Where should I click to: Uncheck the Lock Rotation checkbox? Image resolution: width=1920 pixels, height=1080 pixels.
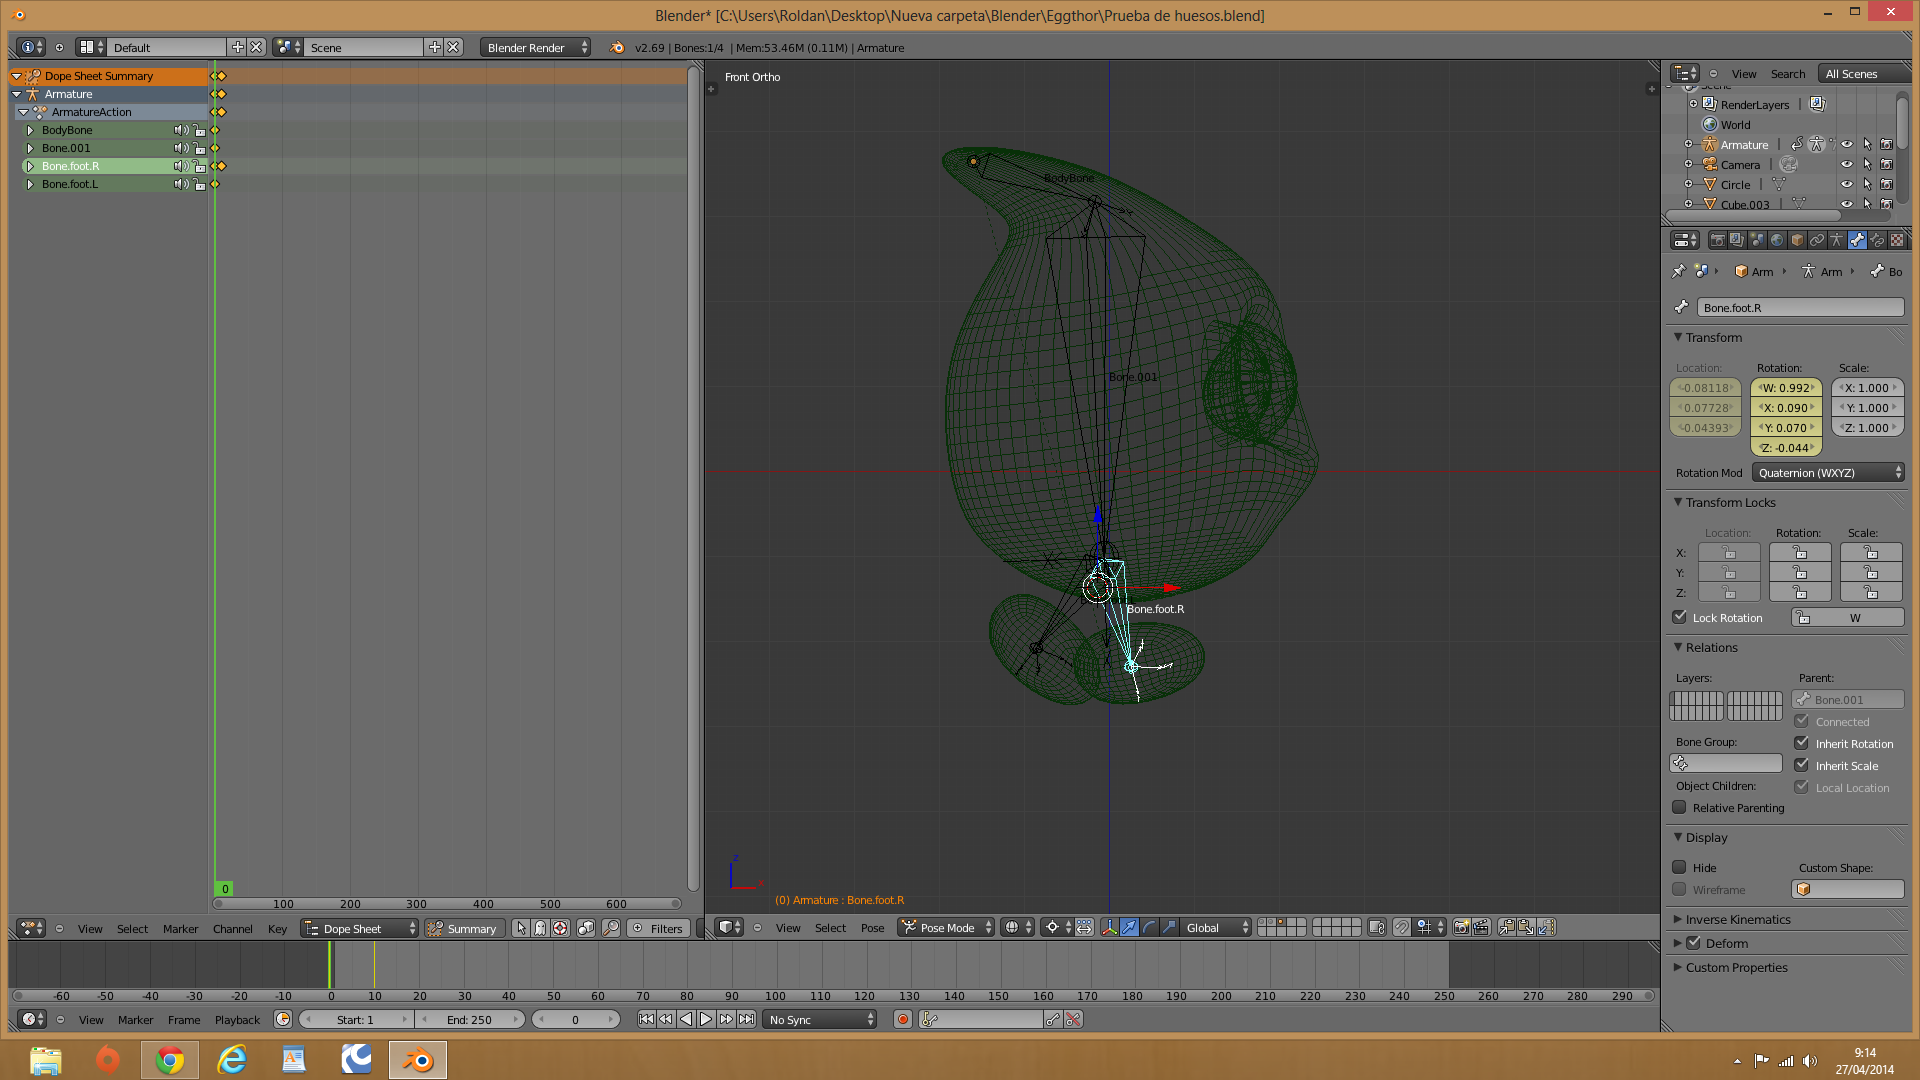[1680, 617]
